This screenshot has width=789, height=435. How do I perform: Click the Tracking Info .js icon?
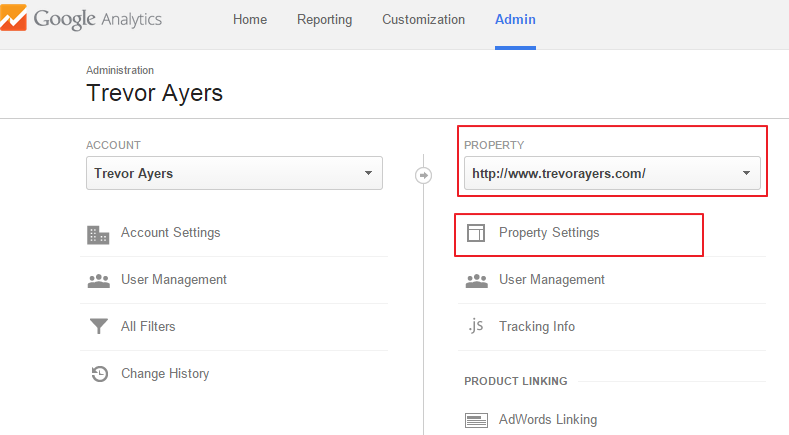[x=476, y=326]
